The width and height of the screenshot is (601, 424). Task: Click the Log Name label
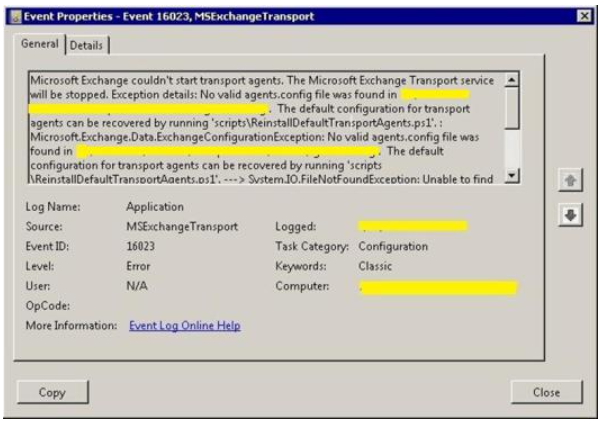pos(53,207)
